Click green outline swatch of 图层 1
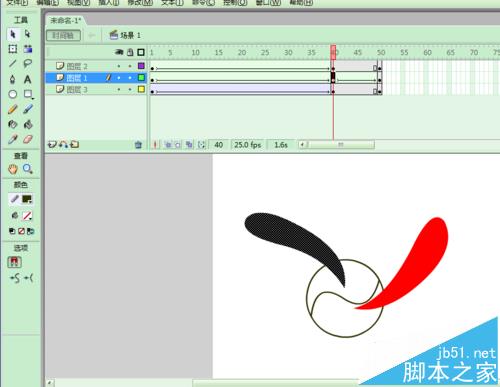Screen dimensions: 500x387 [x=141, y=78]
